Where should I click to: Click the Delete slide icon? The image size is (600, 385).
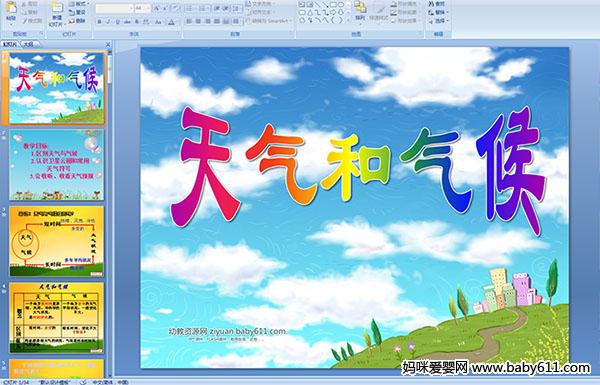72,21
